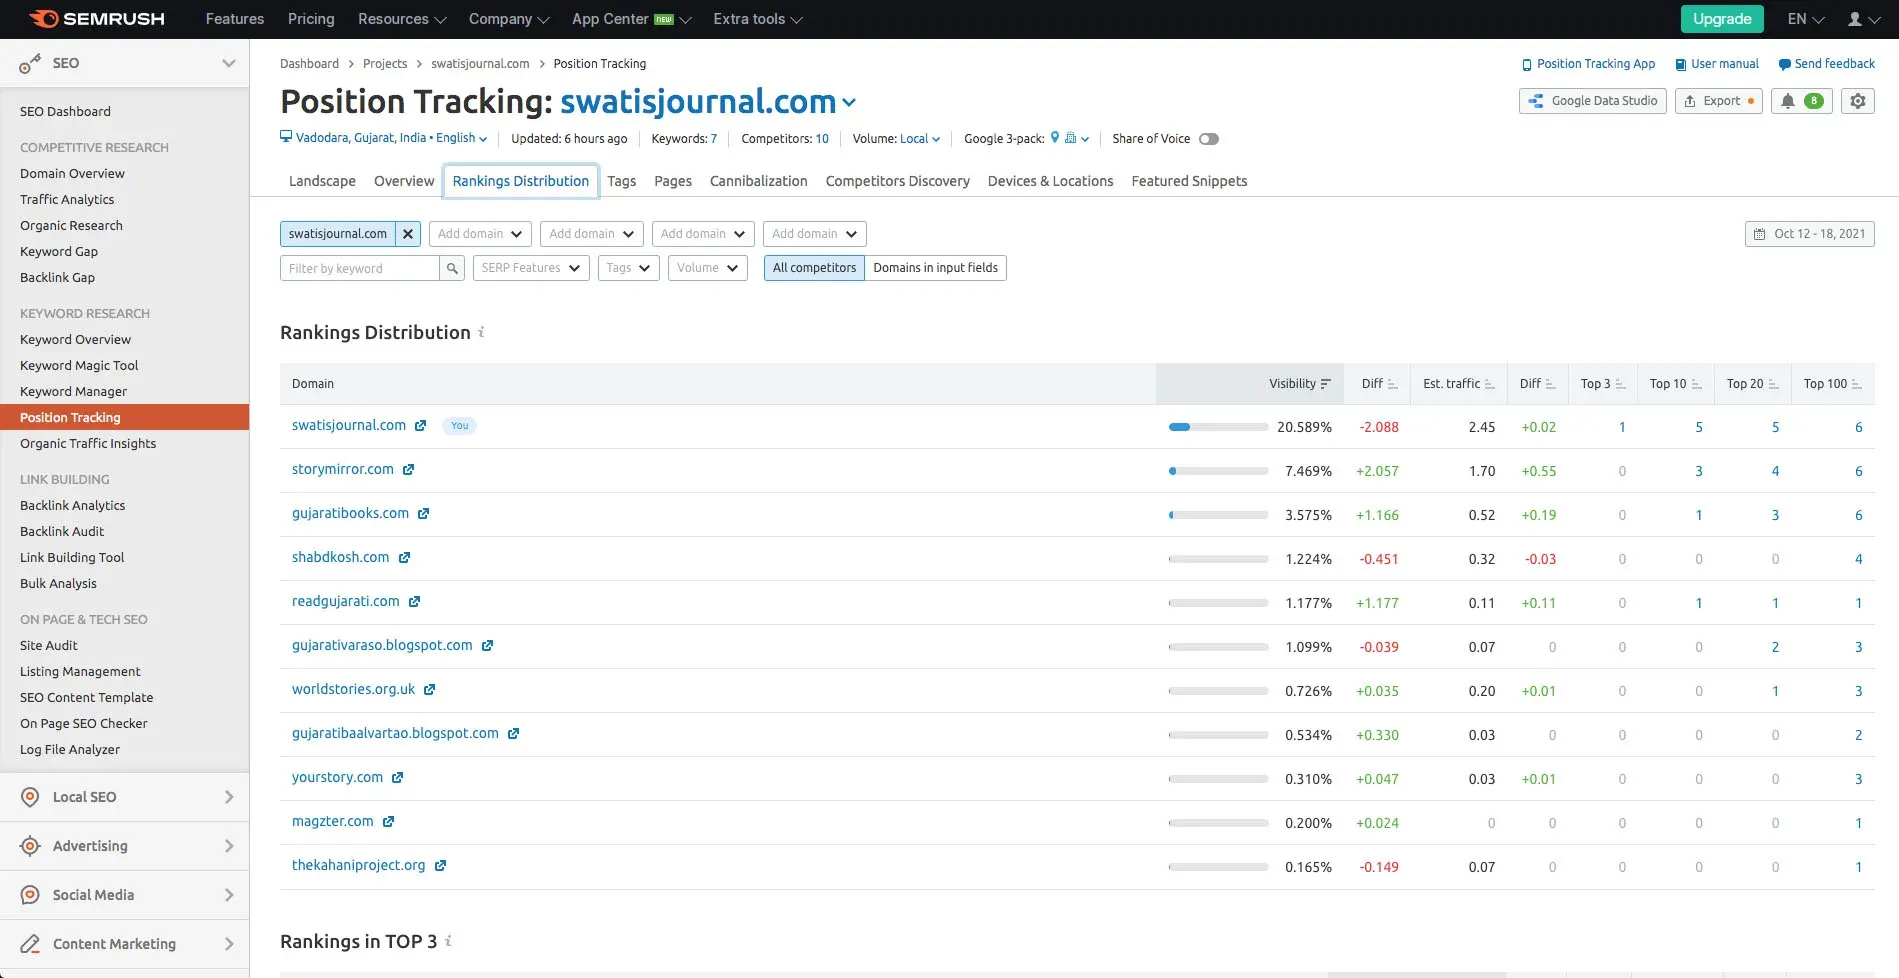Sort by Top 100 column icon
Viewport: 1899px width, 978px height.
1857,384
